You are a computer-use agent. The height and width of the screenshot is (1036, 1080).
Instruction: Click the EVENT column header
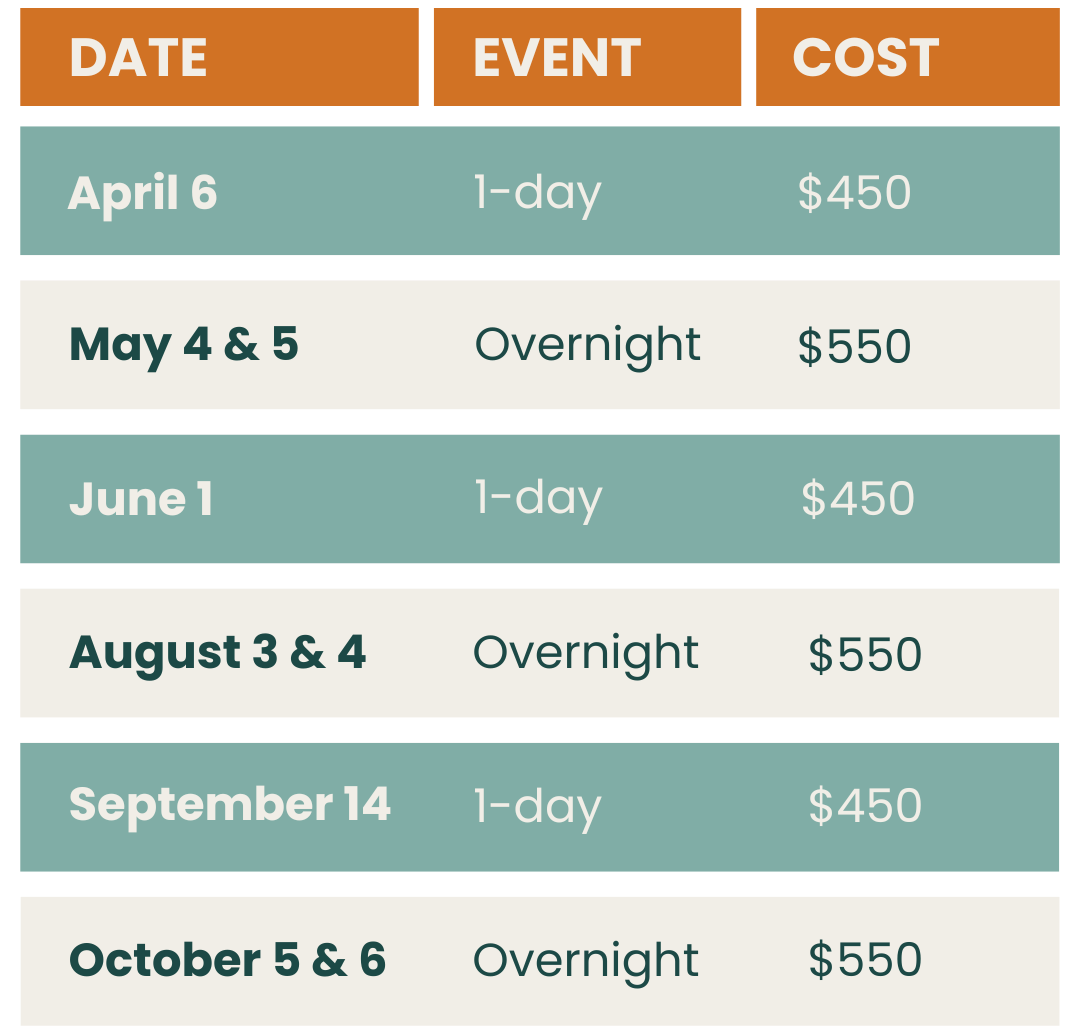click(x=588, y=57)
